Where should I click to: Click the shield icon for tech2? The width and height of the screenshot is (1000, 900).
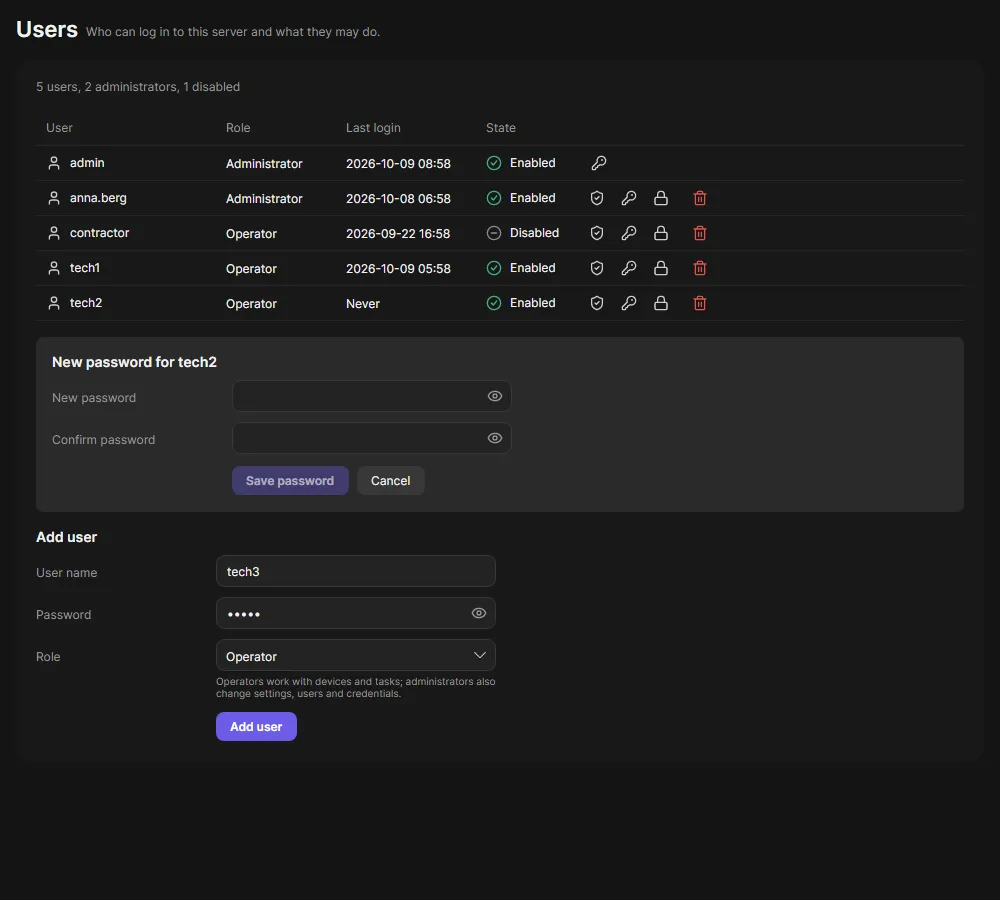pyautogui.click(x=596, y=304)
